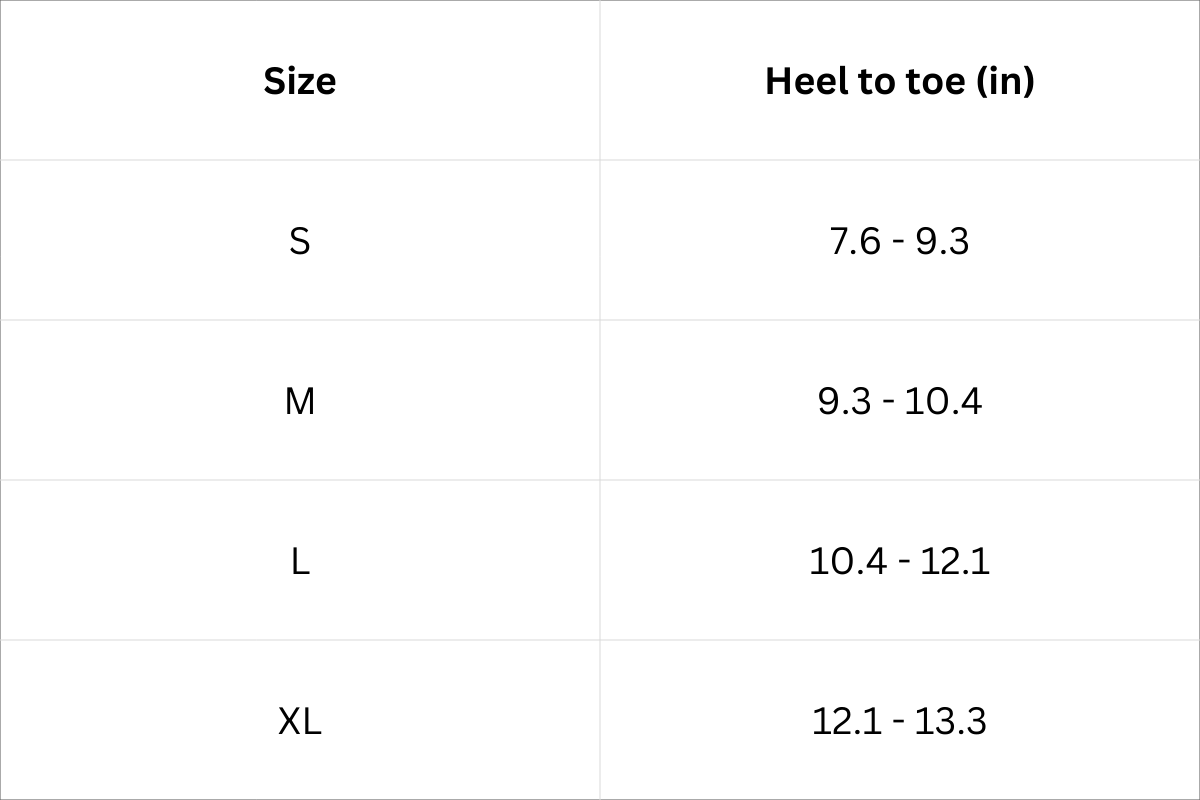The height and width of the screenshot is (800, 1200).
Task: Select the M size cell
Action: point(300,401)
